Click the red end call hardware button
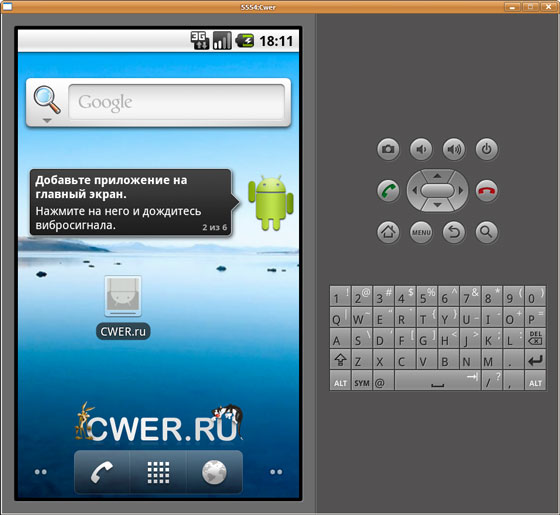The image size is (560, 515). (487, 191)
